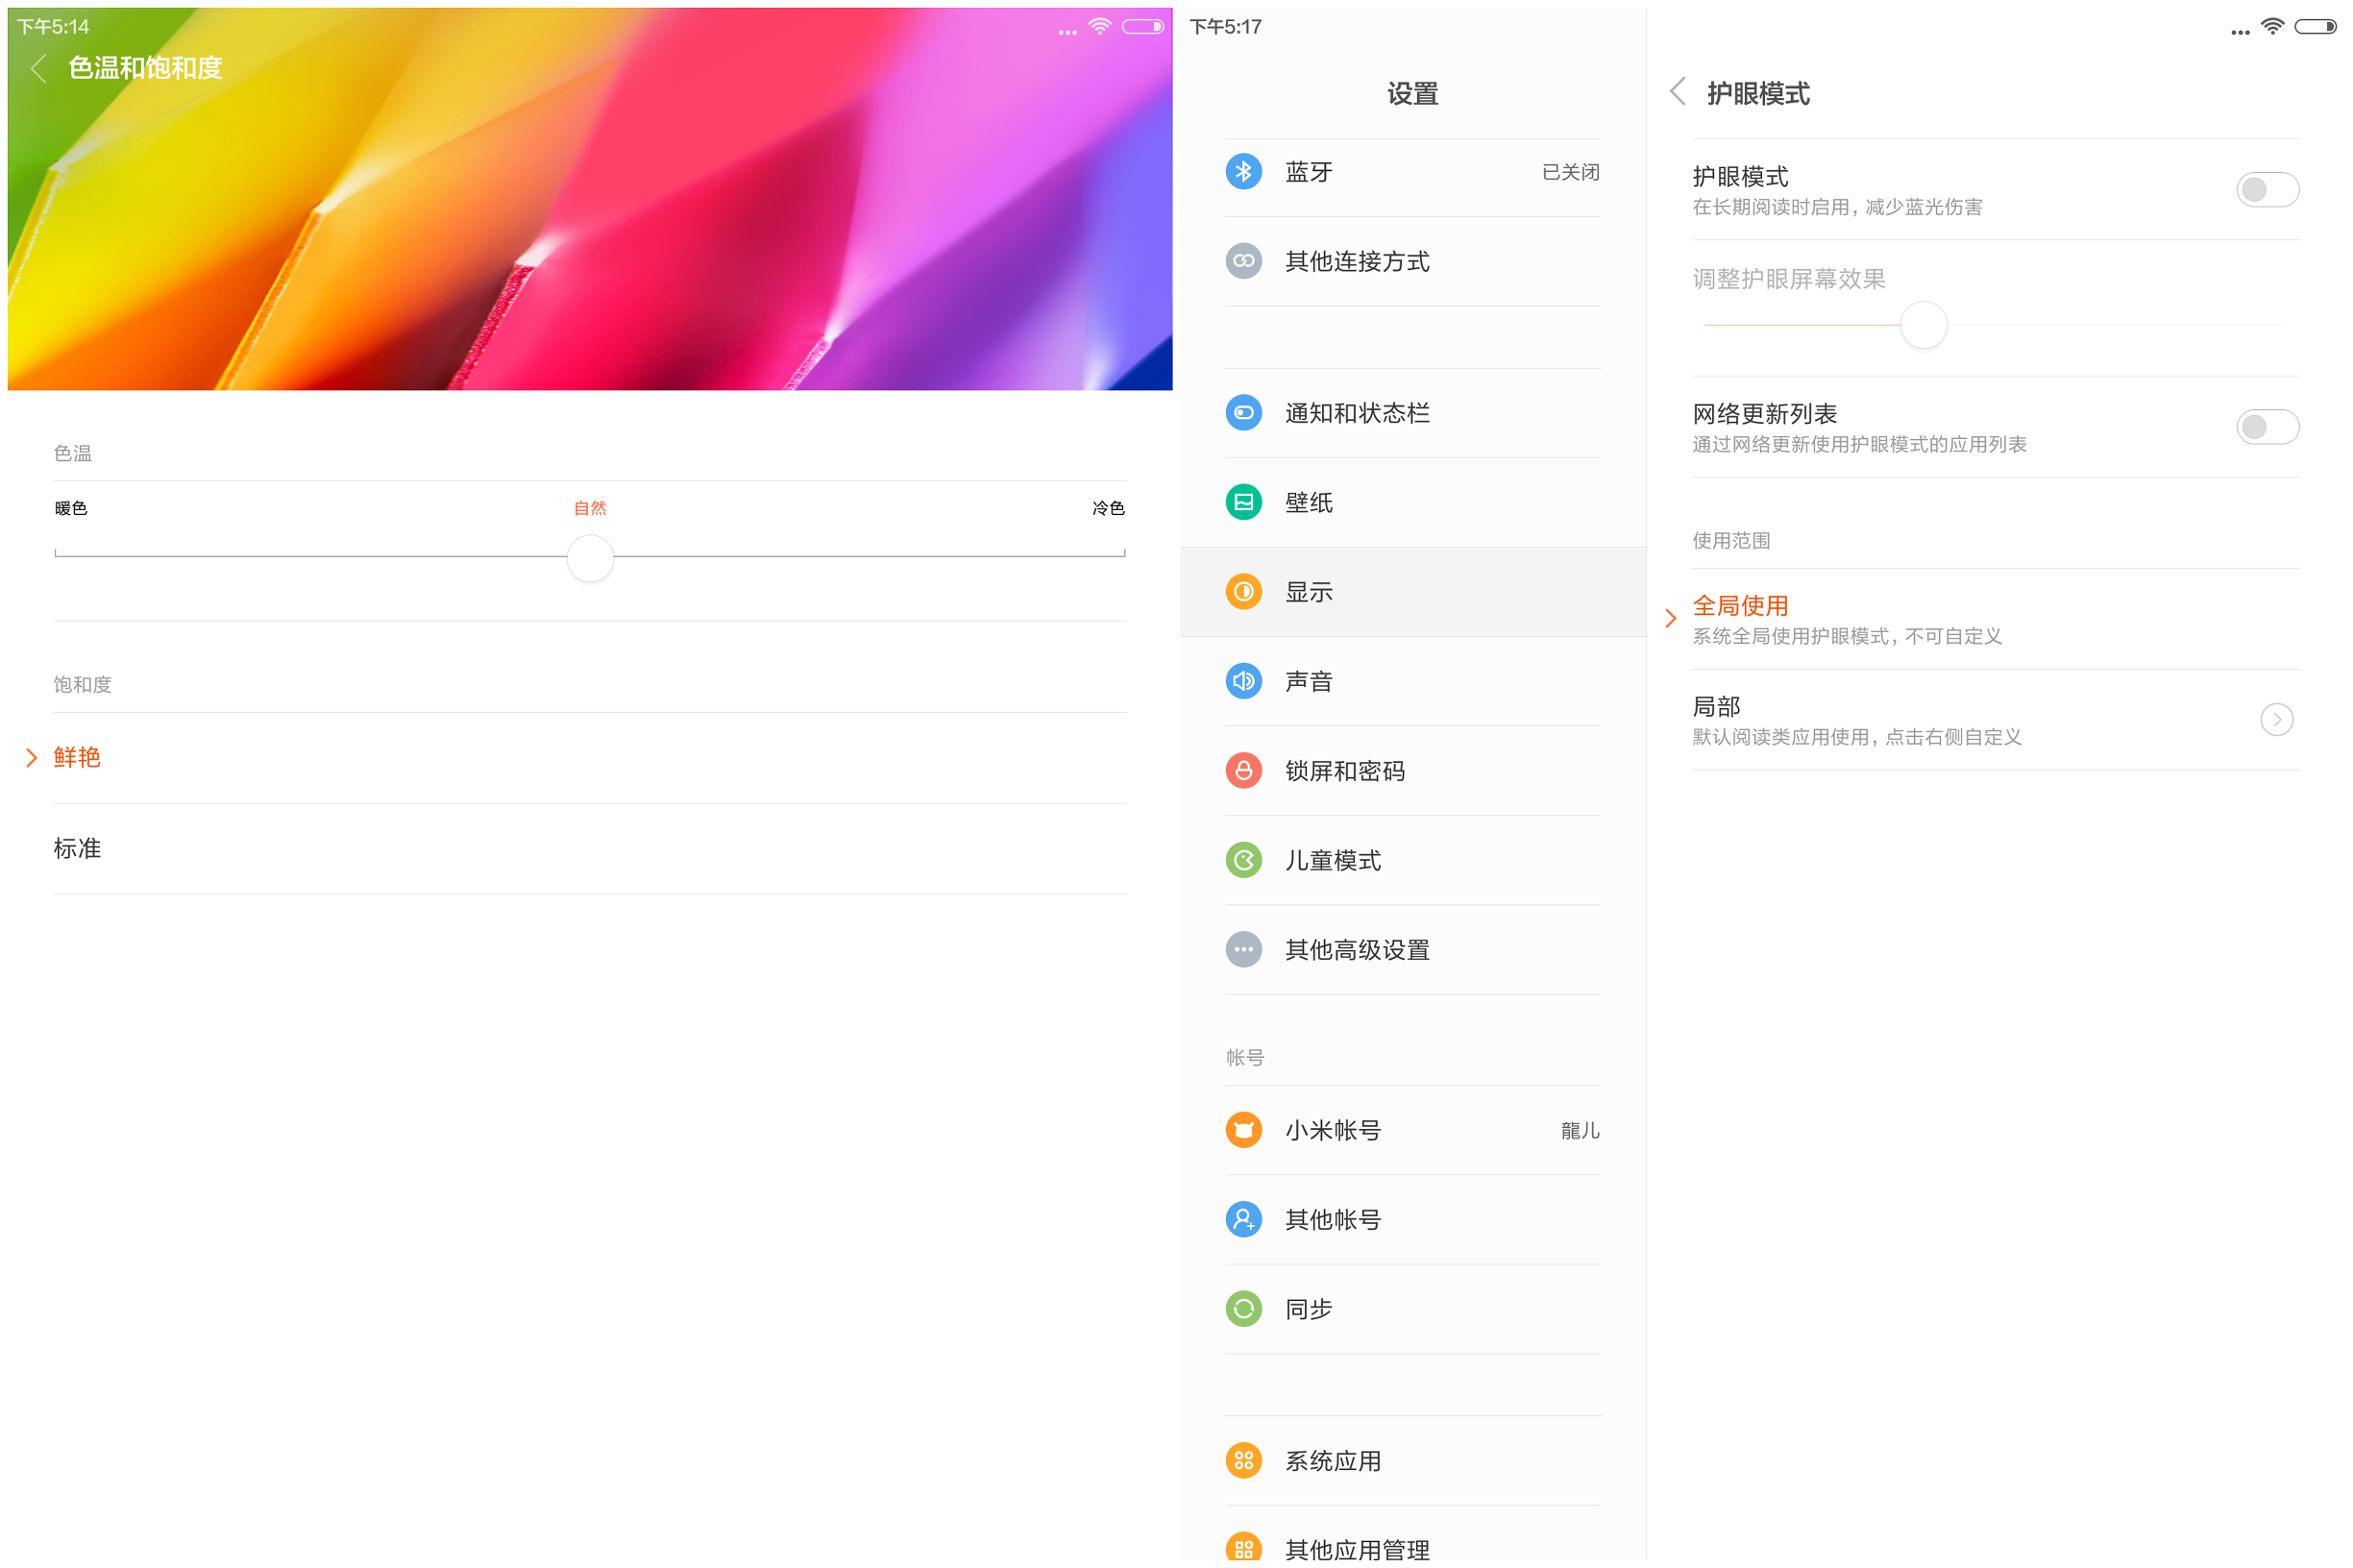Open System Applications settings
The height and width of the screenshot is (1568, 2353).
tap(1333, 1468)
